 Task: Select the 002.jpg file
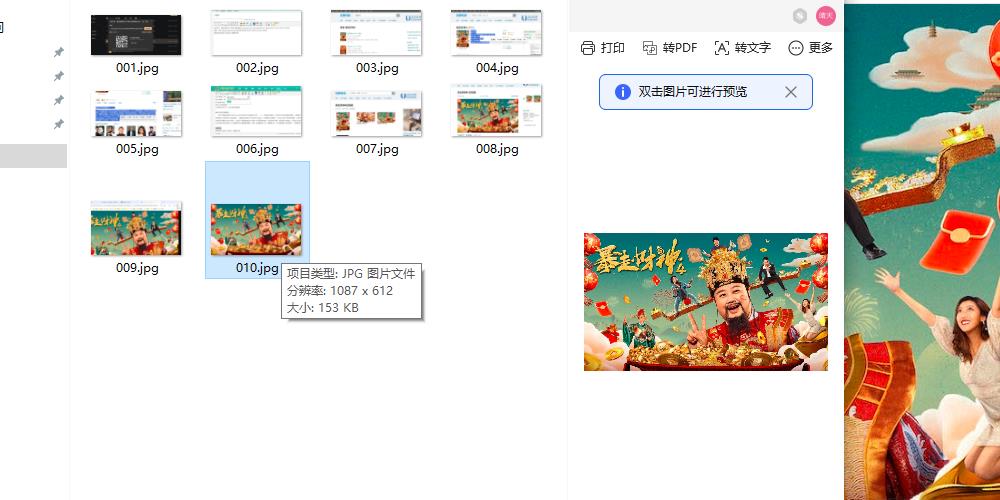(x=256, y=34)
